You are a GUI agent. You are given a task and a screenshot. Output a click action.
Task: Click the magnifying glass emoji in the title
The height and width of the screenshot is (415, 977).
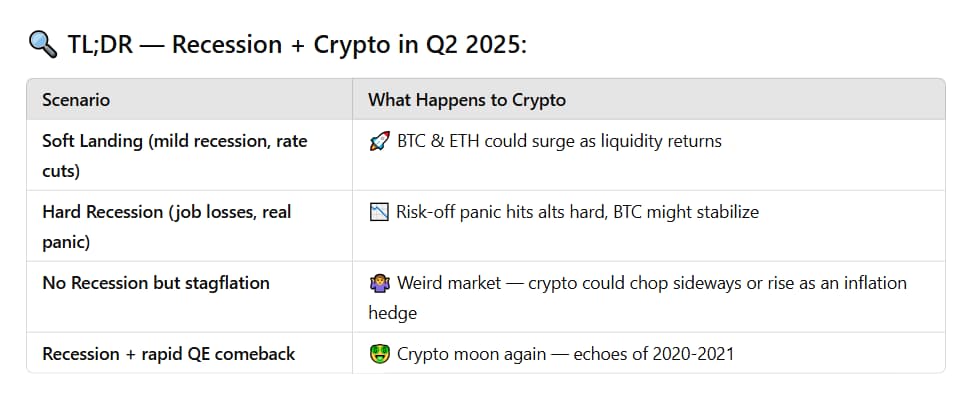(x=43, y=45)
